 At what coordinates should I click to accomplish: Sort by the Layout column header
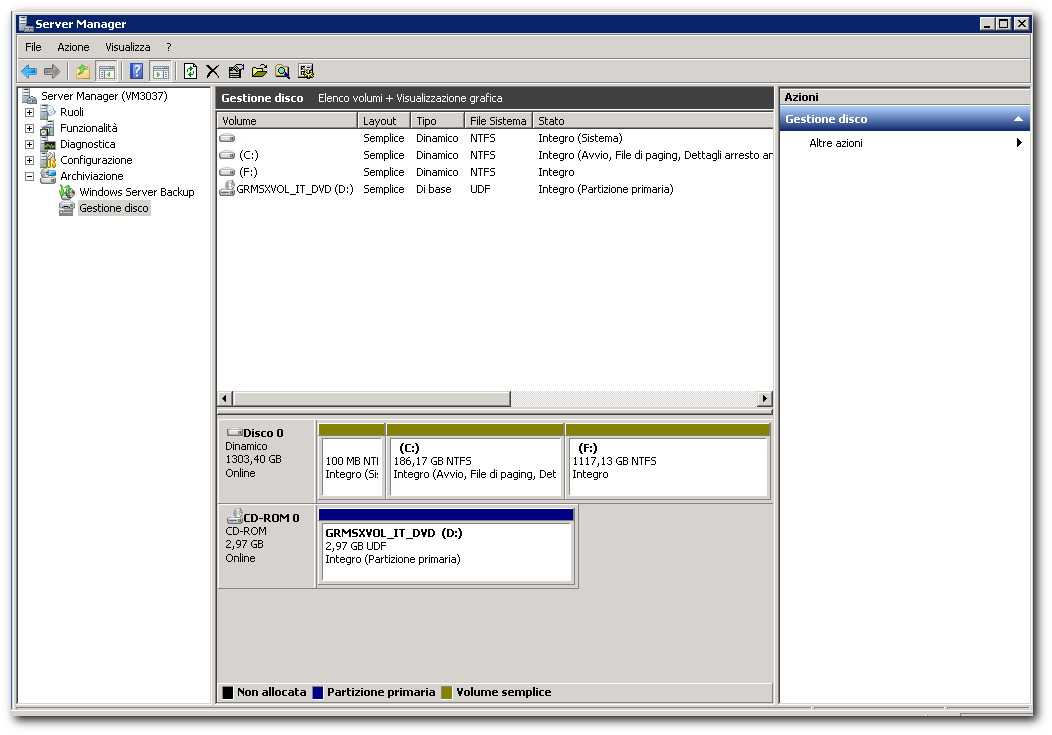pyautogui.click(x=384, y=121)
